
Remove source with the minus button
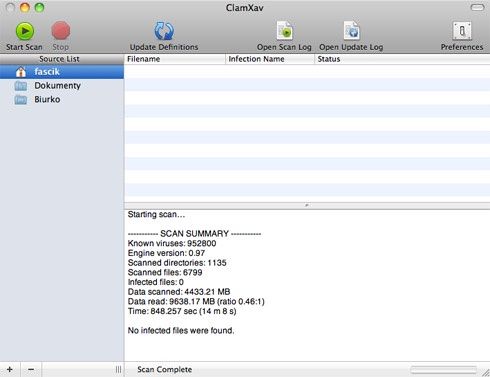[31, 369]
